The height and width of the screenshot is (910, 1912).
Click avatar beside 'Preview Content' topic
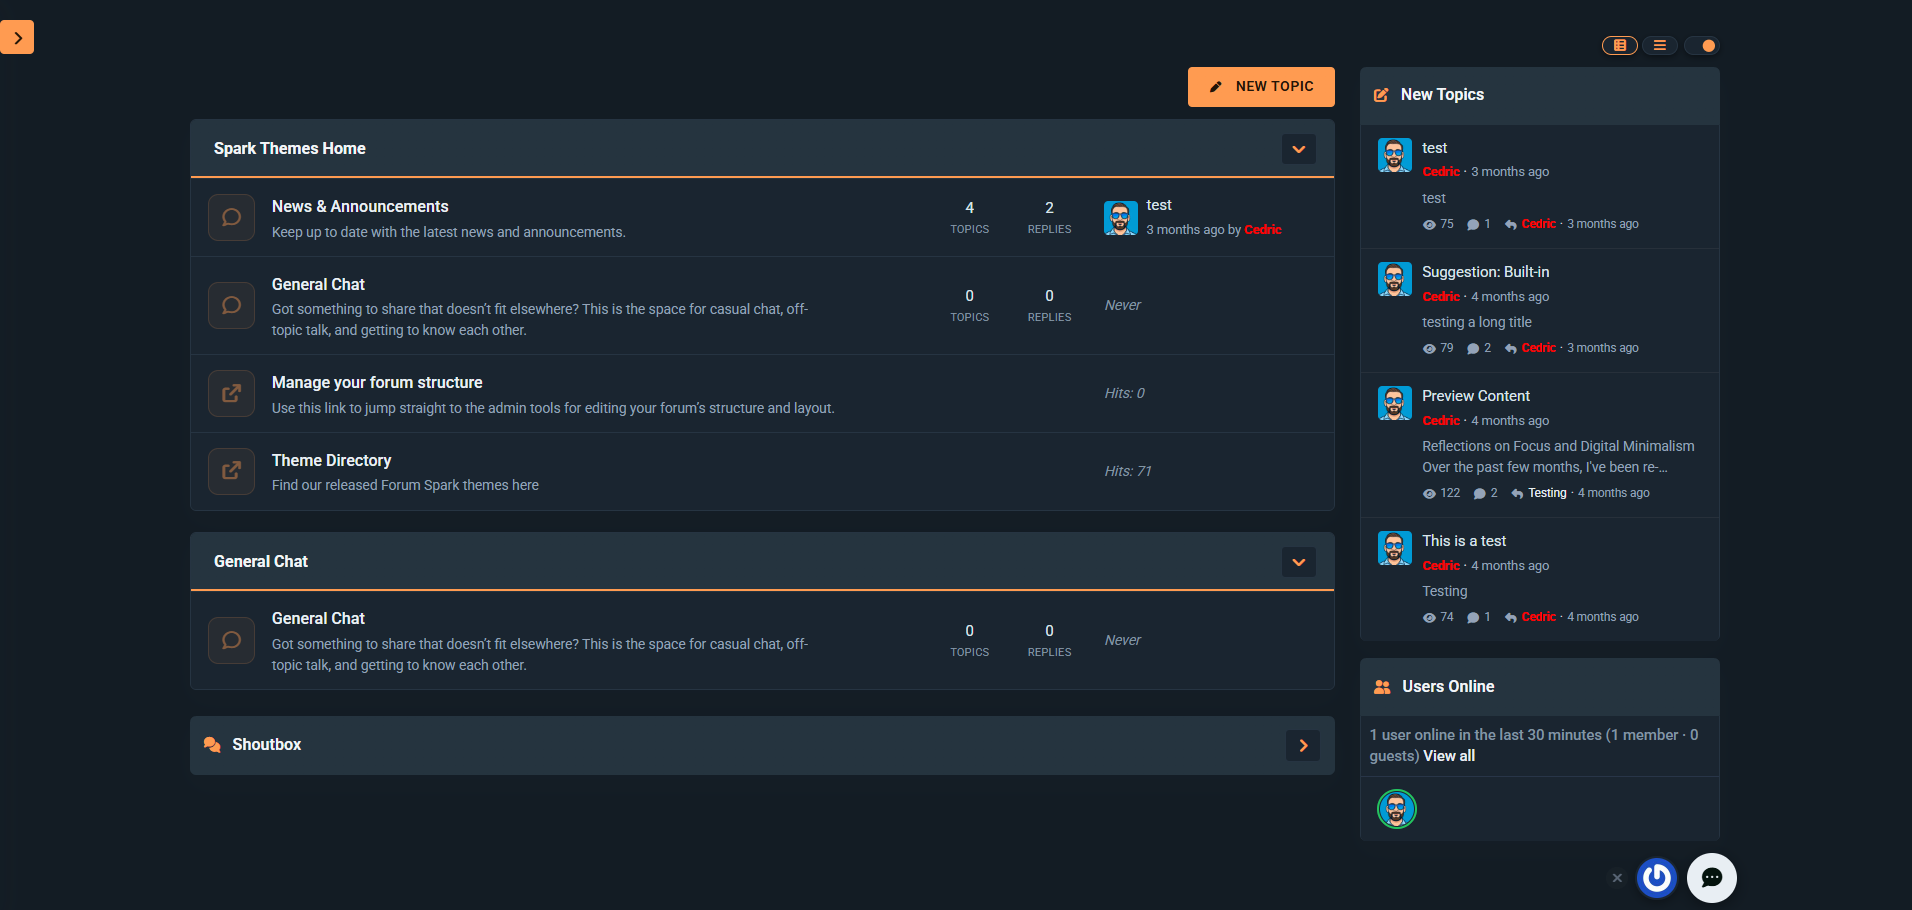1394,403
